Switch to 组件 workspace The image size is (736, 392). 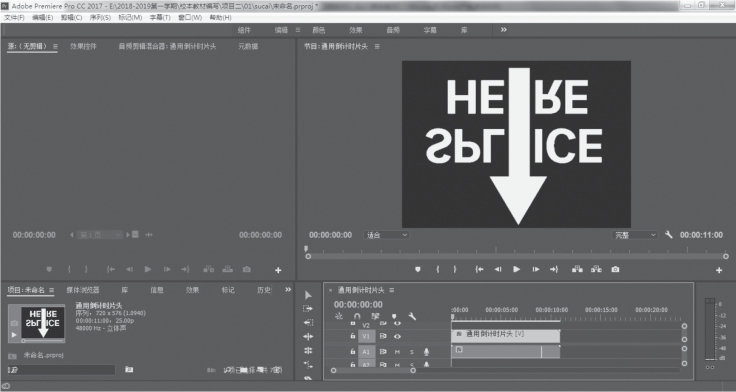(244, 30)
